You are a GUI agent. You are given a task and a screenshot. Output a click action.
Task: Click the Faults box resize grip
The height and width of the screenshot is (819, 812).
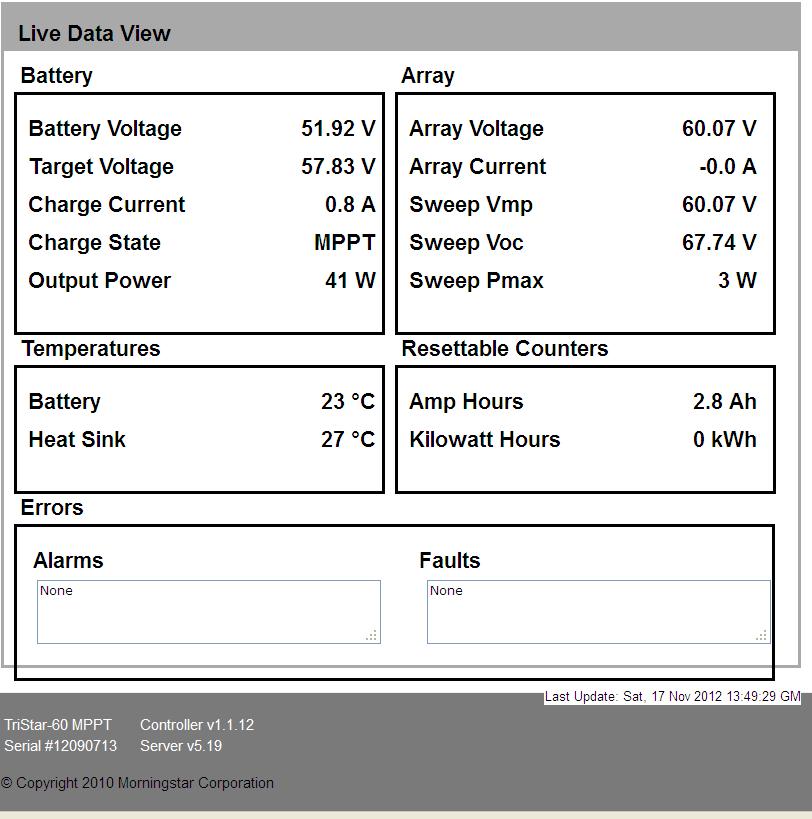tap(762, 635)
